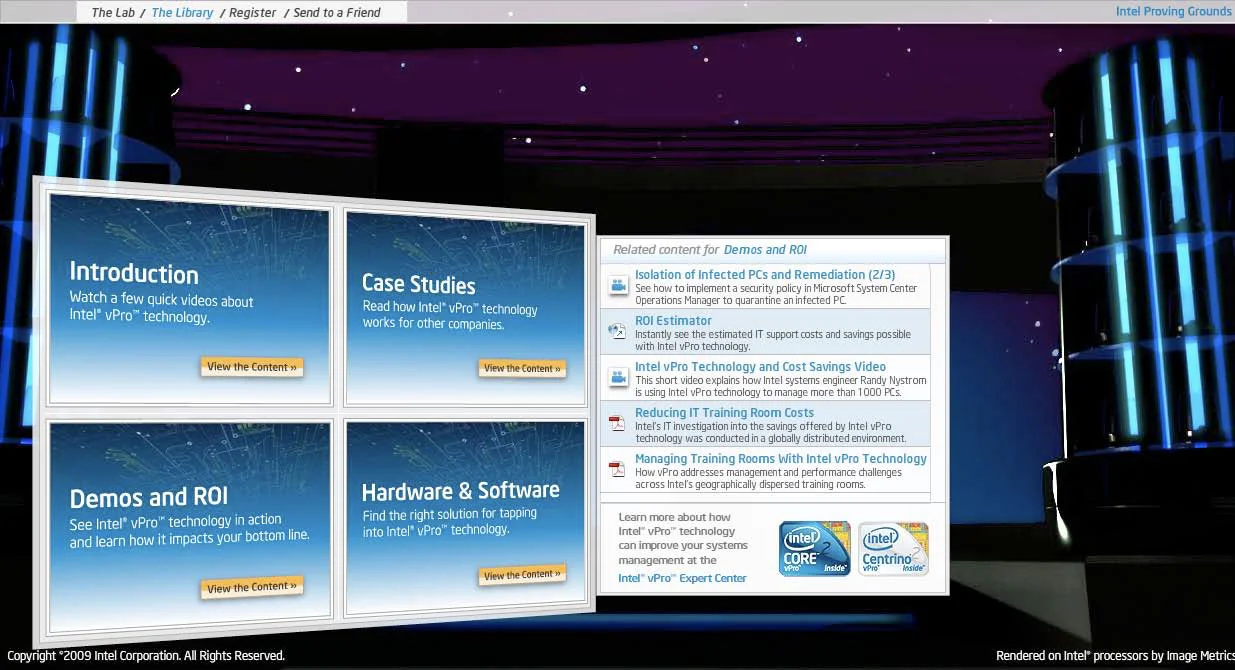Go to The Library tab
This screenshot has width=1235, height=670.
click(182, 12)
